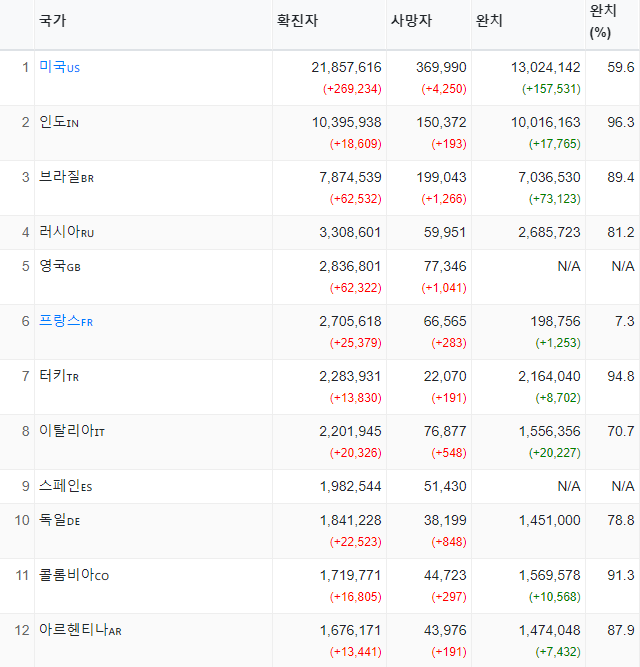Click Russia deaths value 59,951
Image resolution: width=640 pixels, height=667 pixels.
(445, 232)
